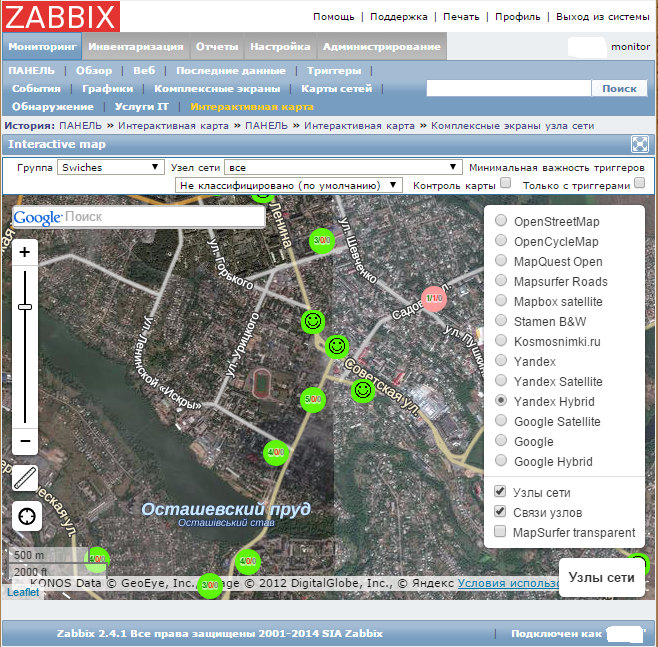Select Mapbox satellite base layer

[x=501, y=300]
